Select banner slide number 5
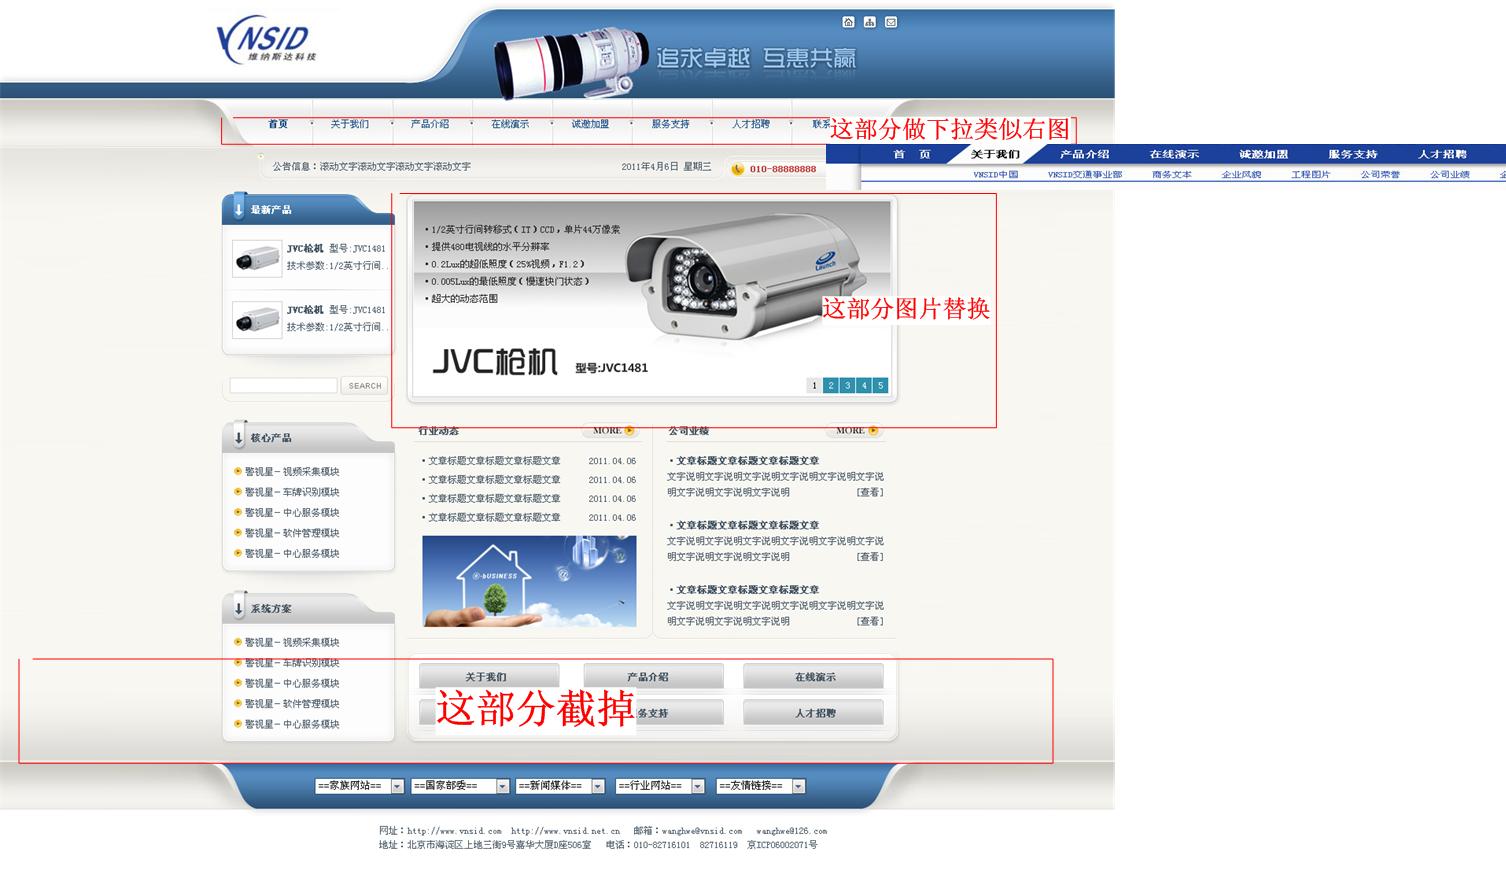Viewport: 1506px width, 892px height. coord(880,385)
